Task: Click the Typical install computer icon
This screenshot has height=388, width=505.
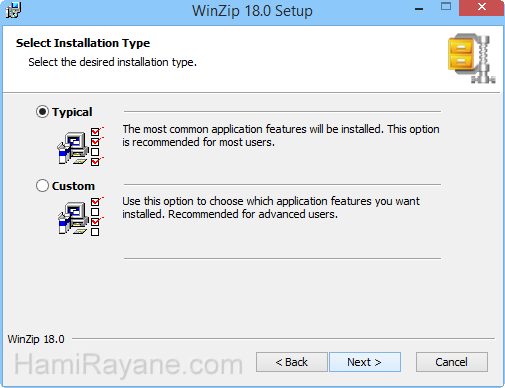Action: [80, 146]
